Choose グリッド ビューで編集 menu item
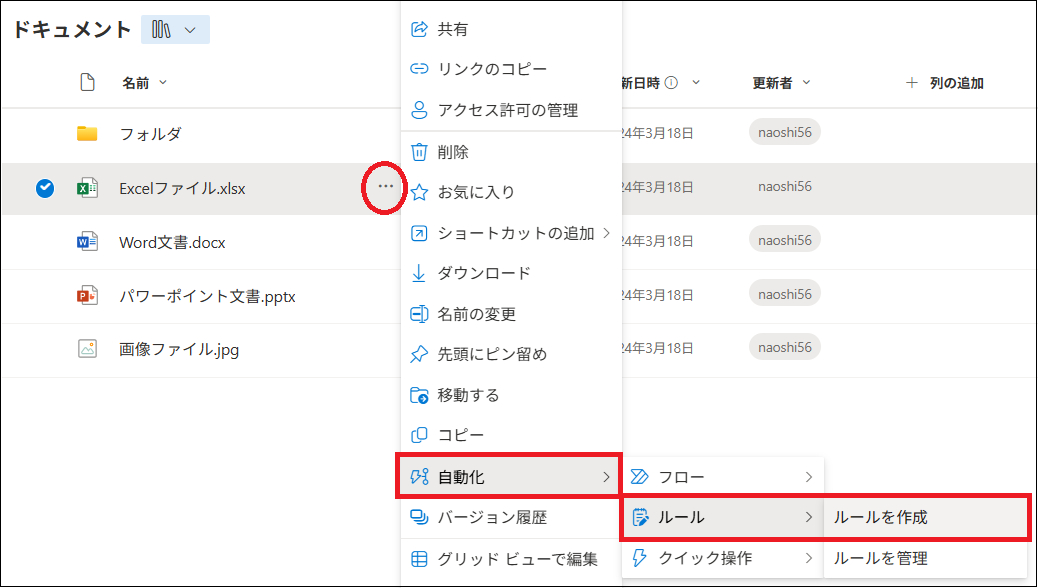This screenshot has width=1038, height=588. point(511,559)
